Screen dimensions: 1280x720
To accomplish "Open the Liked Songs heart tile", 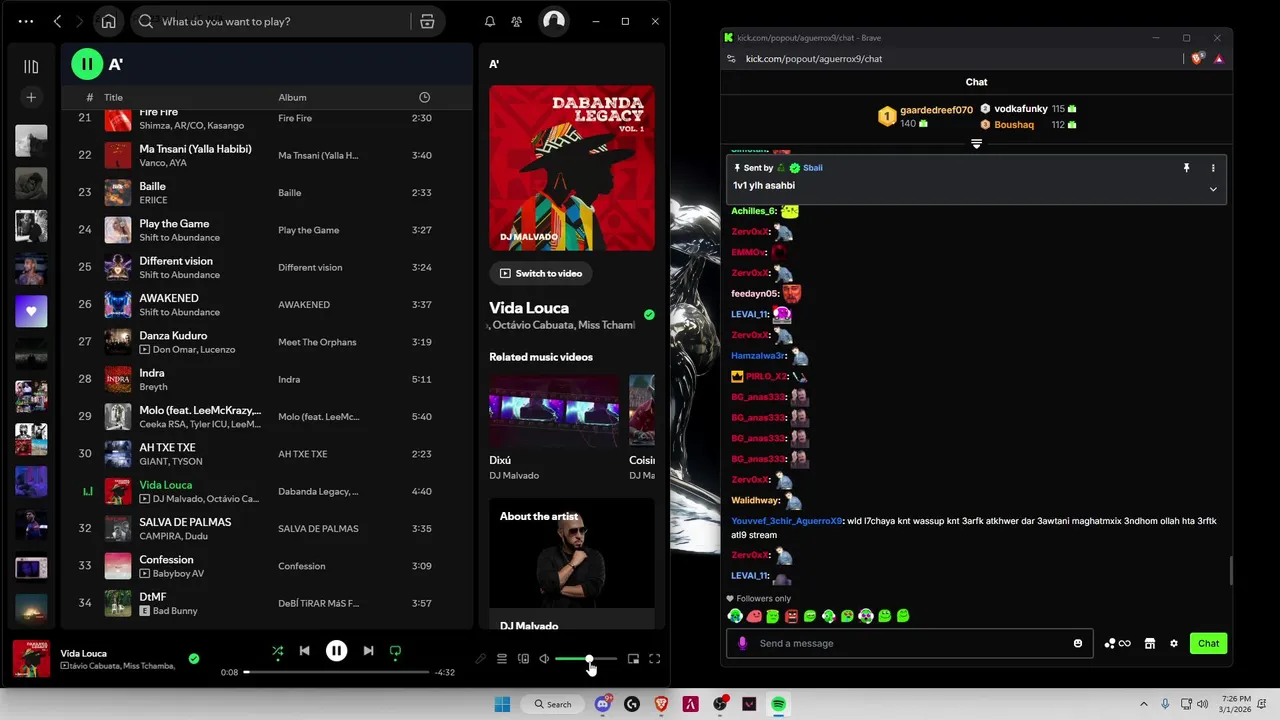I will 31,311.
